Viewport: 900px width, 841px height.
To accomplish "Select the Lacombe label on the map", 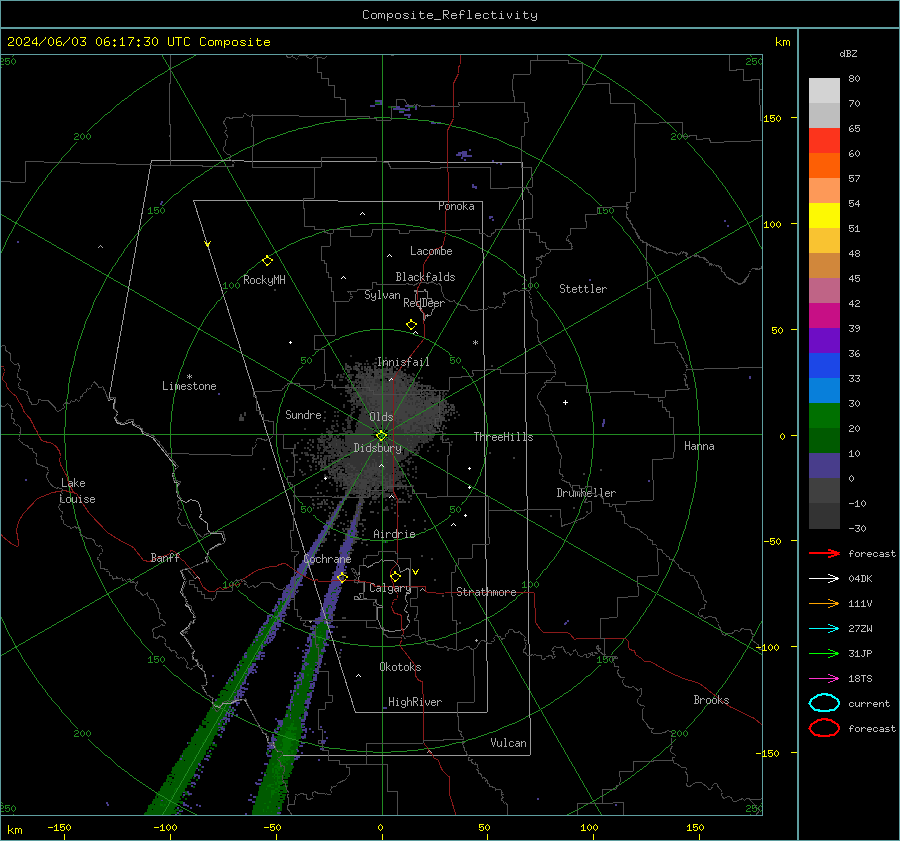I will (431, 251).
